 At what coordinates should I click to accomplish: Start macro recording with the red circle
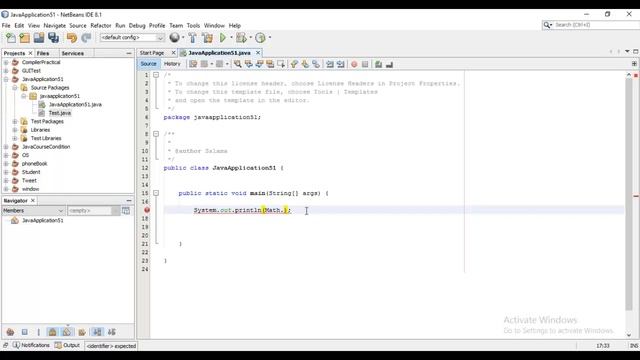tap(354, 64)
